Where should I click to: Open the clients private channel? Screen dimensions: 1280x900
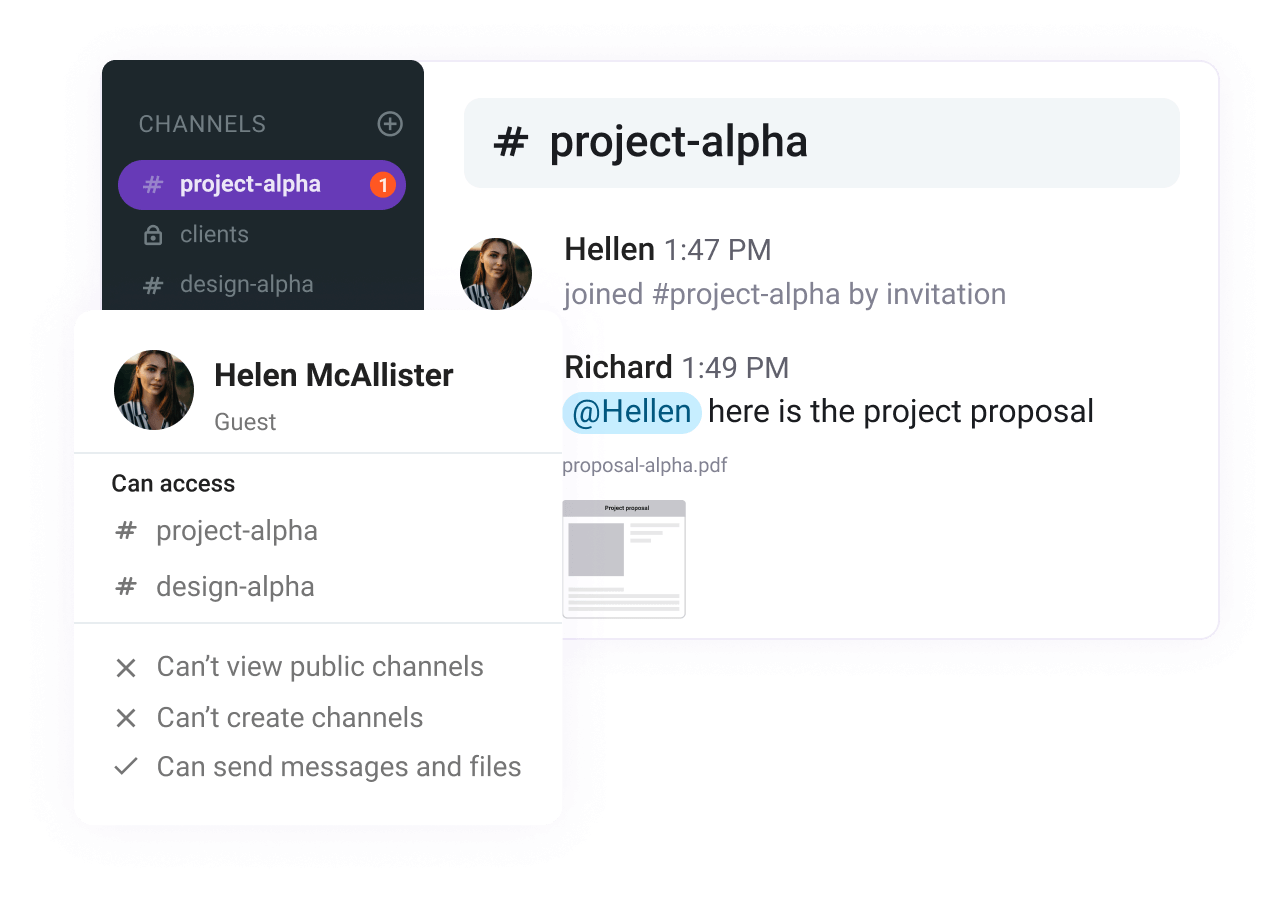[x=214, y=235]
